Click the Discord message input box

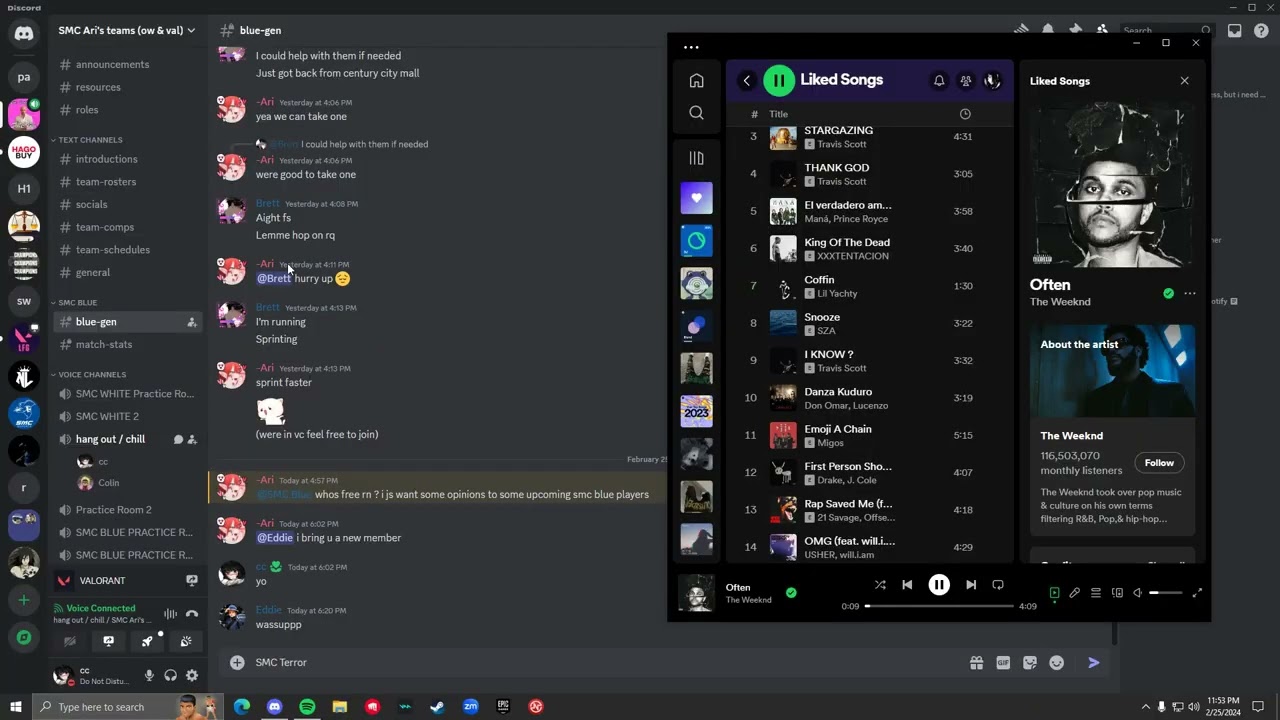600,662
